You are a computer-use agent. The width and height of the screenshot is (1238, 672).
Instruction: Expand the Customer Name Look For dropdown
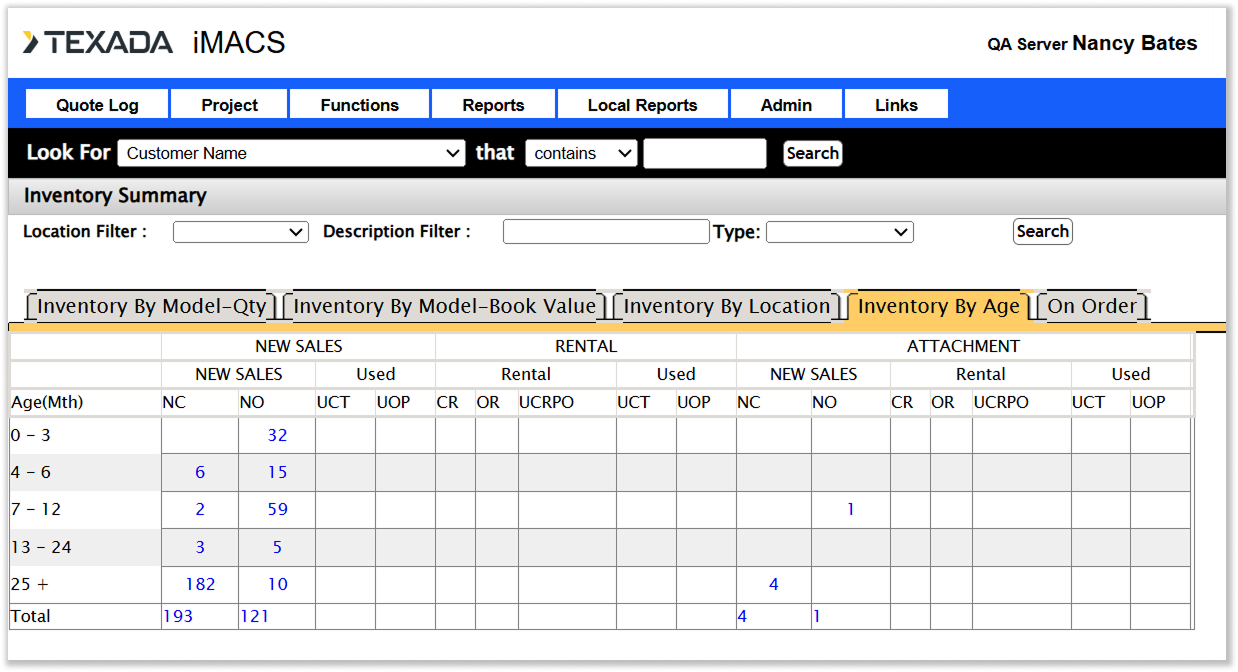pos(291,153)
